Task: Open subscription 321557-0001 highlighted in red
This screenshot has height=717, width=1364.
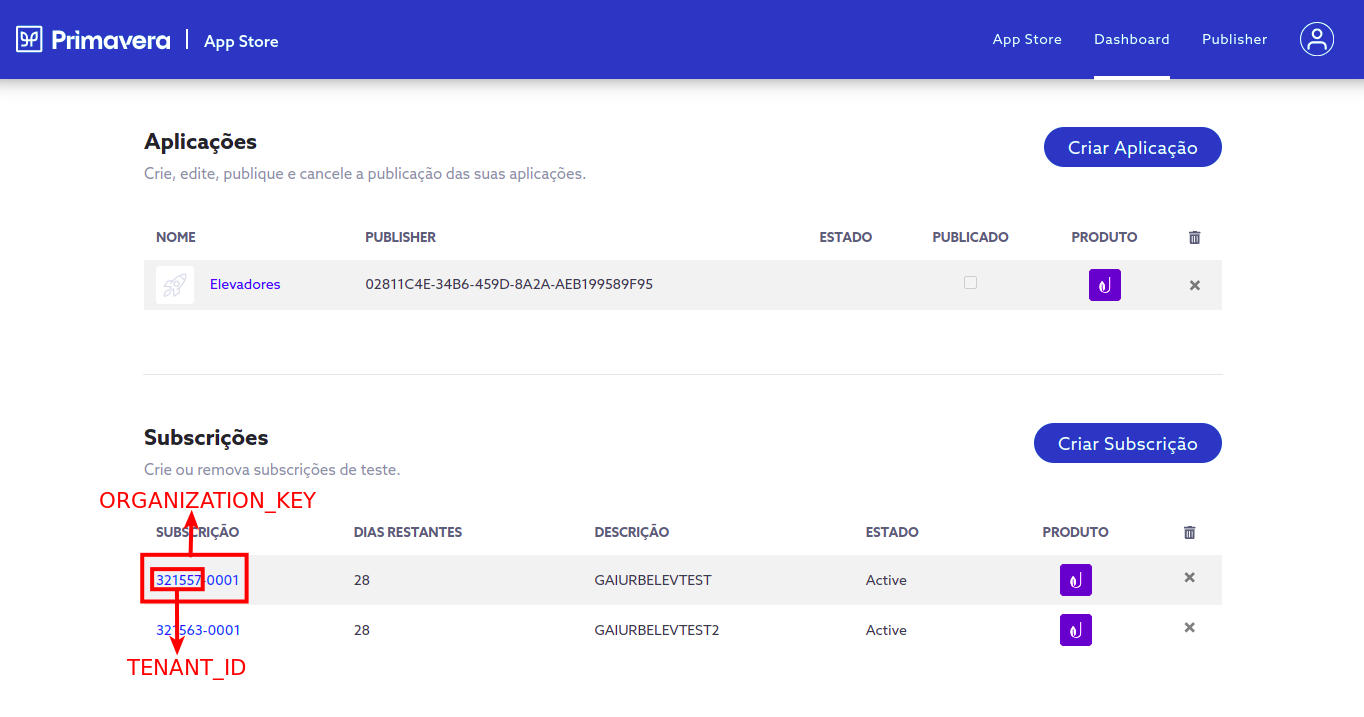Action: pyautogui.click(x=197, y=580)
